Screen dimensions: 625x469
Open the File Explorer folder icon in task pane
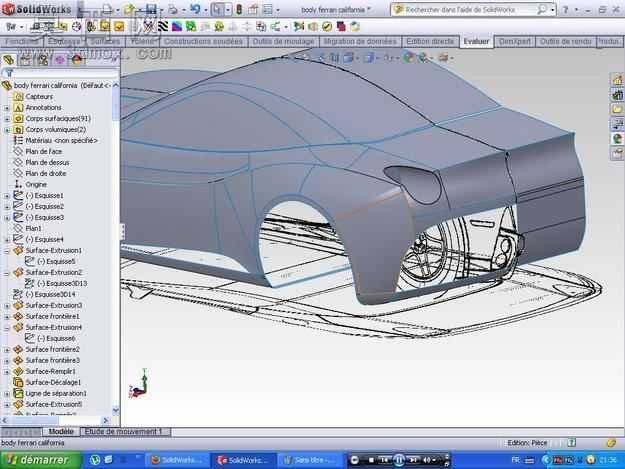point(617,109)
